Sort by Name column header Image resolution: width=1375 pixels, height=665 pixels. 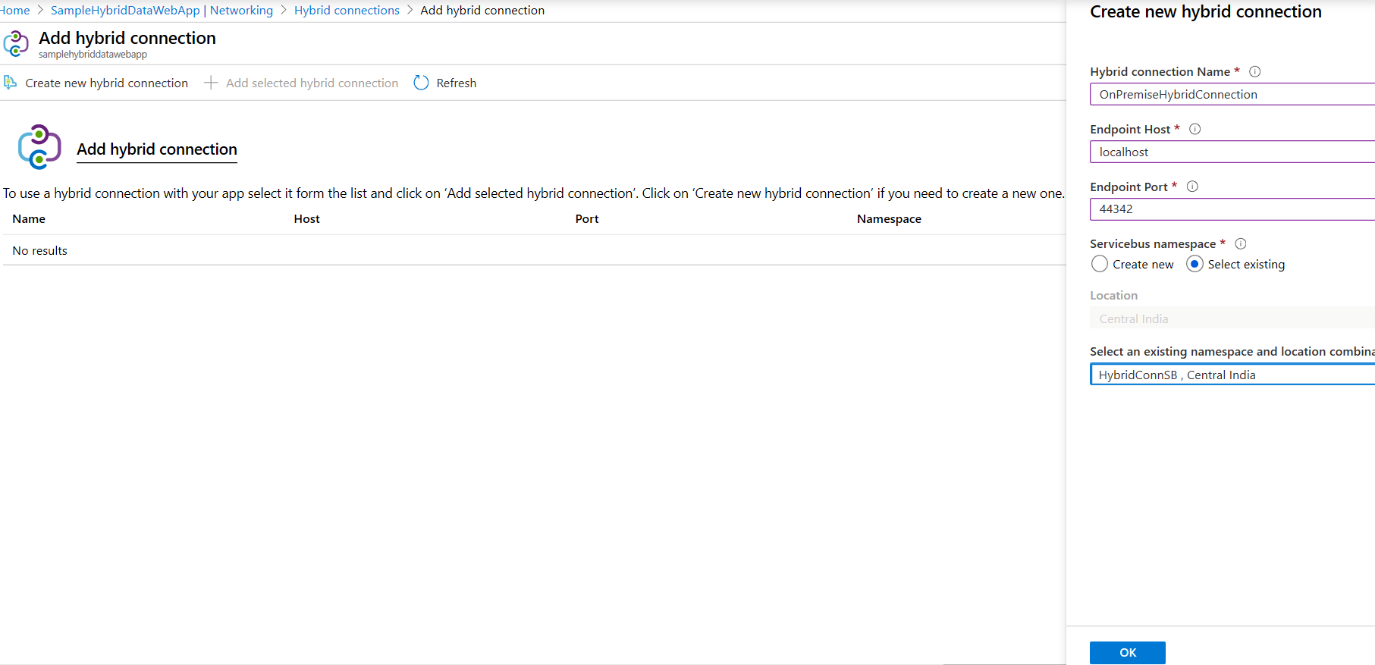click(x=29, y=219)
